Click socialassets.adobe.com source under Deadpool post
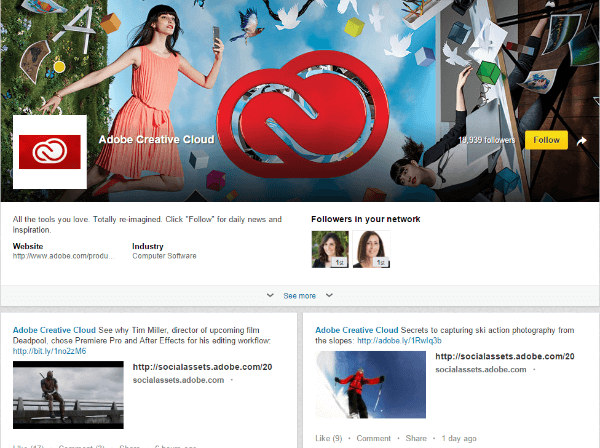 (x=178, y=380)
